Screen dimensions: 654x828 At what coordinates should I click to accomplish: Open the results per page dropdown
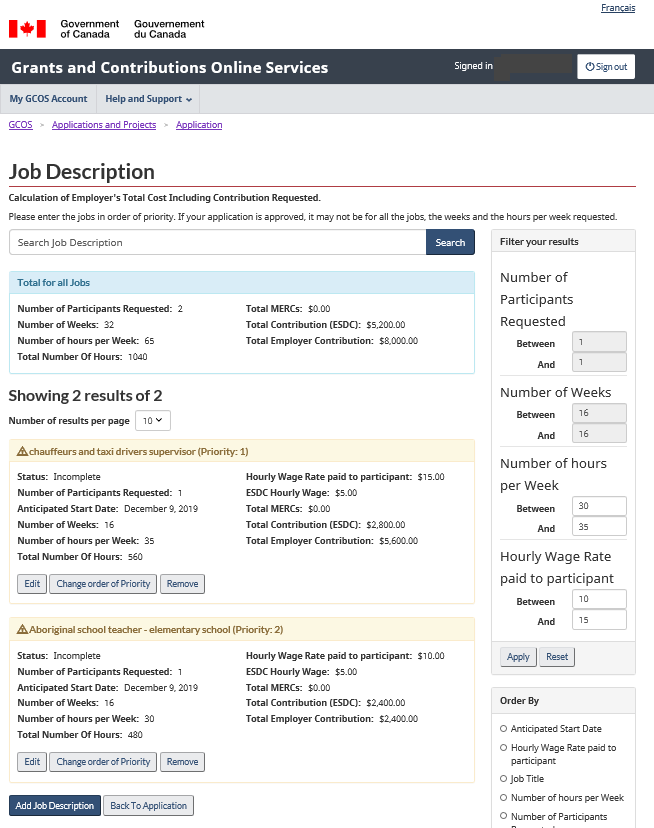[153, 421]
